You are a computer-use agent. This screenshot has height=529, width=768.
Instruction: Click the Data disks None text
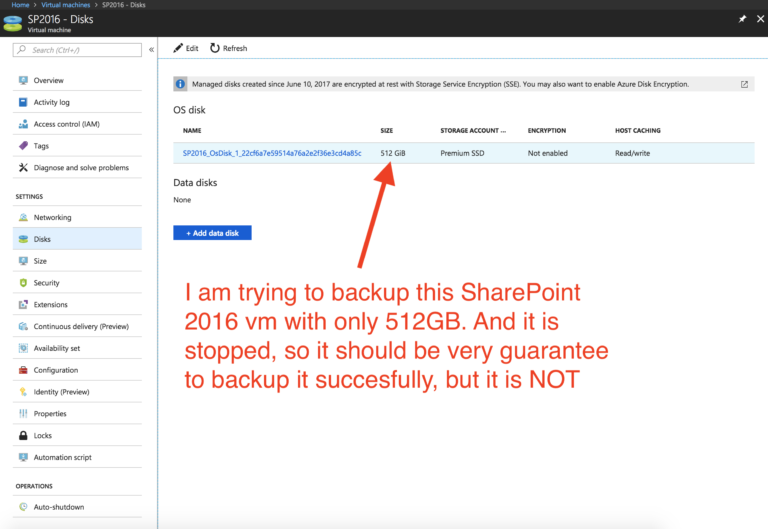(182, 199)
